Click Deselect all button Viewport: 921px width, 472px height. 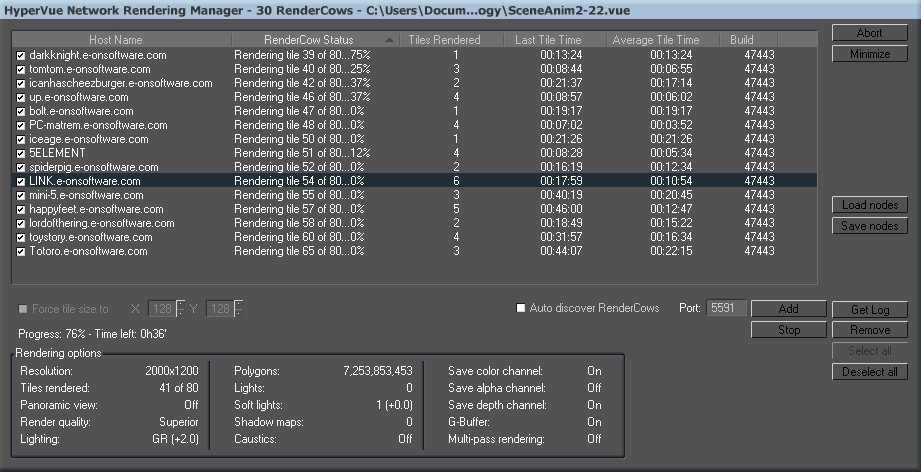pos(870,372)
